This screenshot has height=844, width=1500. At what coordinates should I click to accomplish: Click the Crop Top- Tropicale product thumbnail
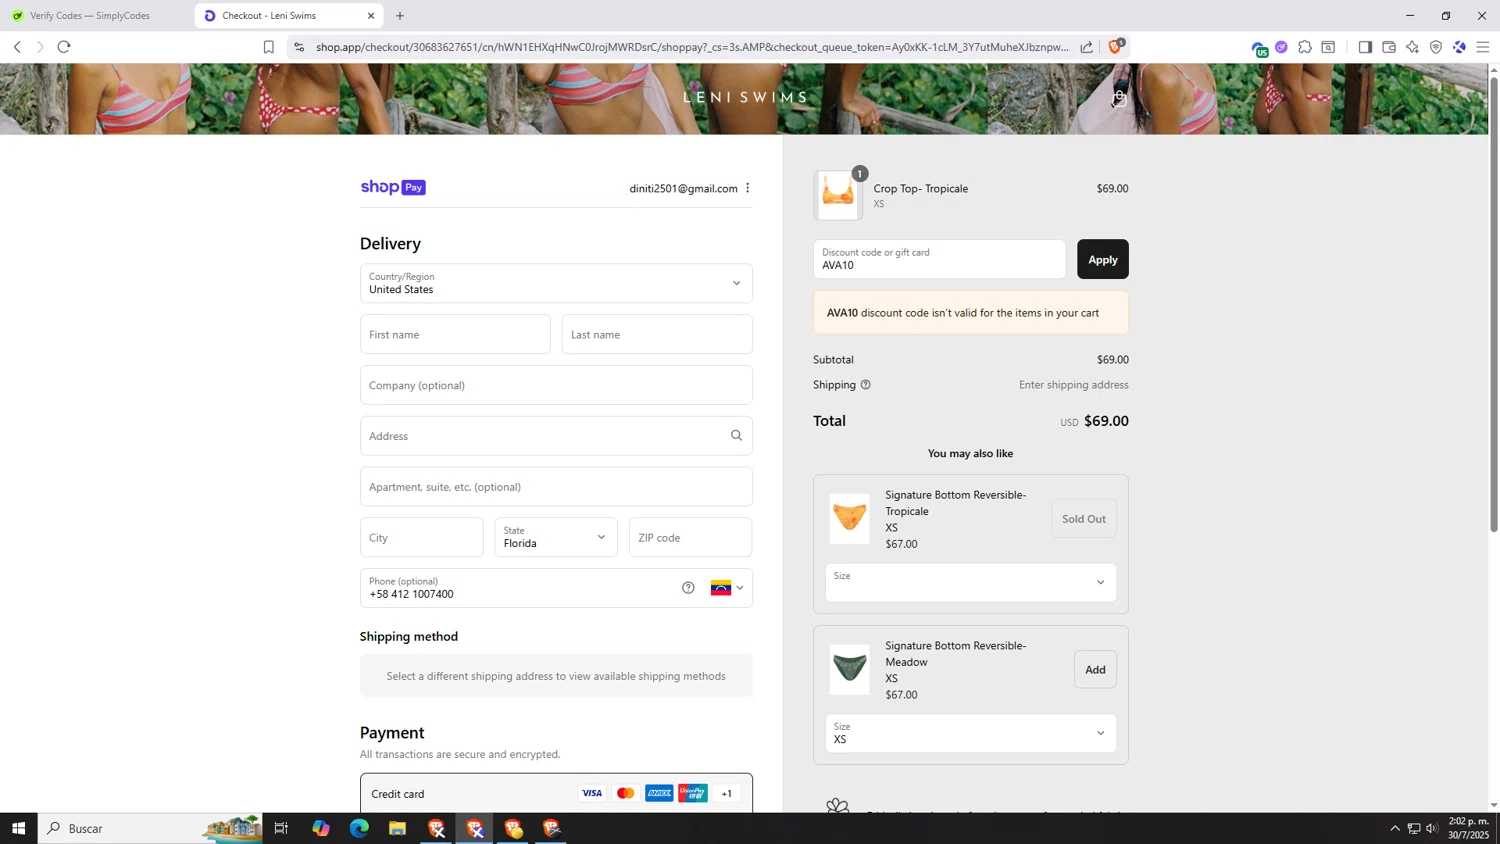point(838,195)
